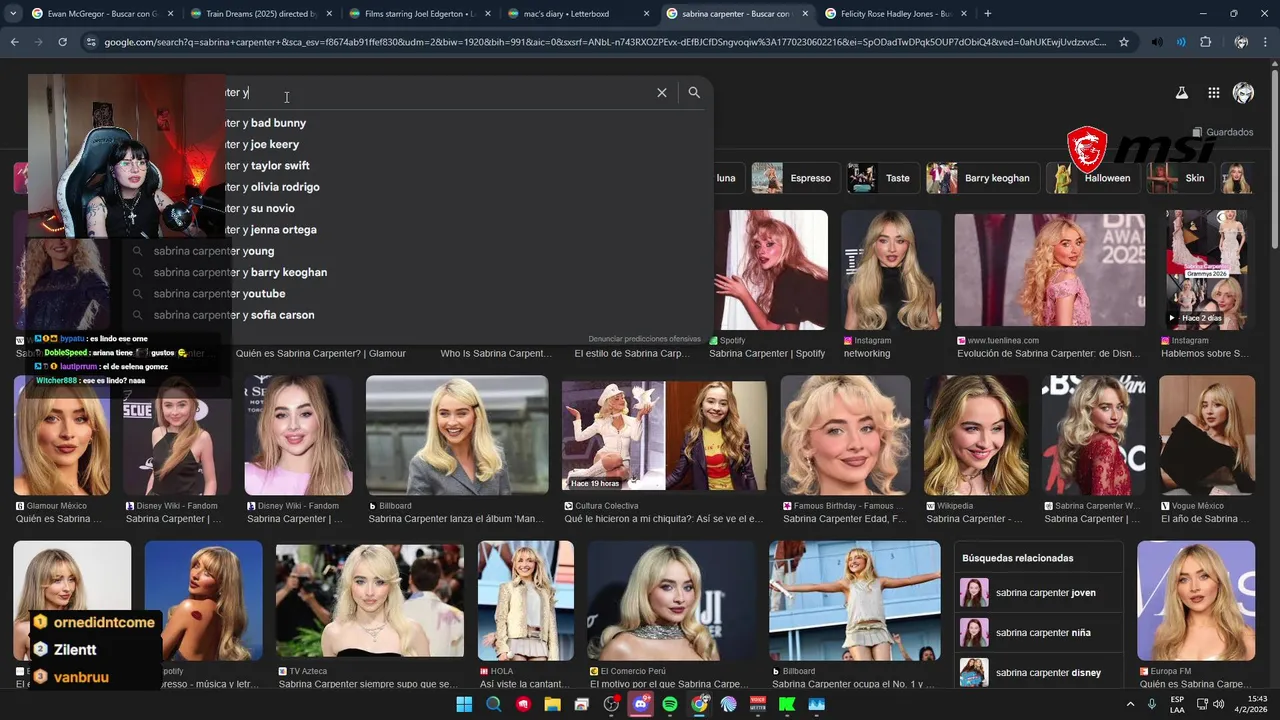Viewport: 1280px width, 720px height.
Task: Switch to mac's diary Letterboxd tab
Action: pyautogui.click(x=577, y=14)
